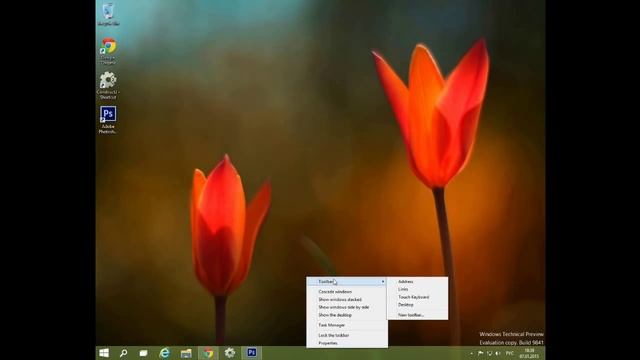640x360 pixels.
Task: Click the volume speaker tray icon
Action: pos(498,353)
